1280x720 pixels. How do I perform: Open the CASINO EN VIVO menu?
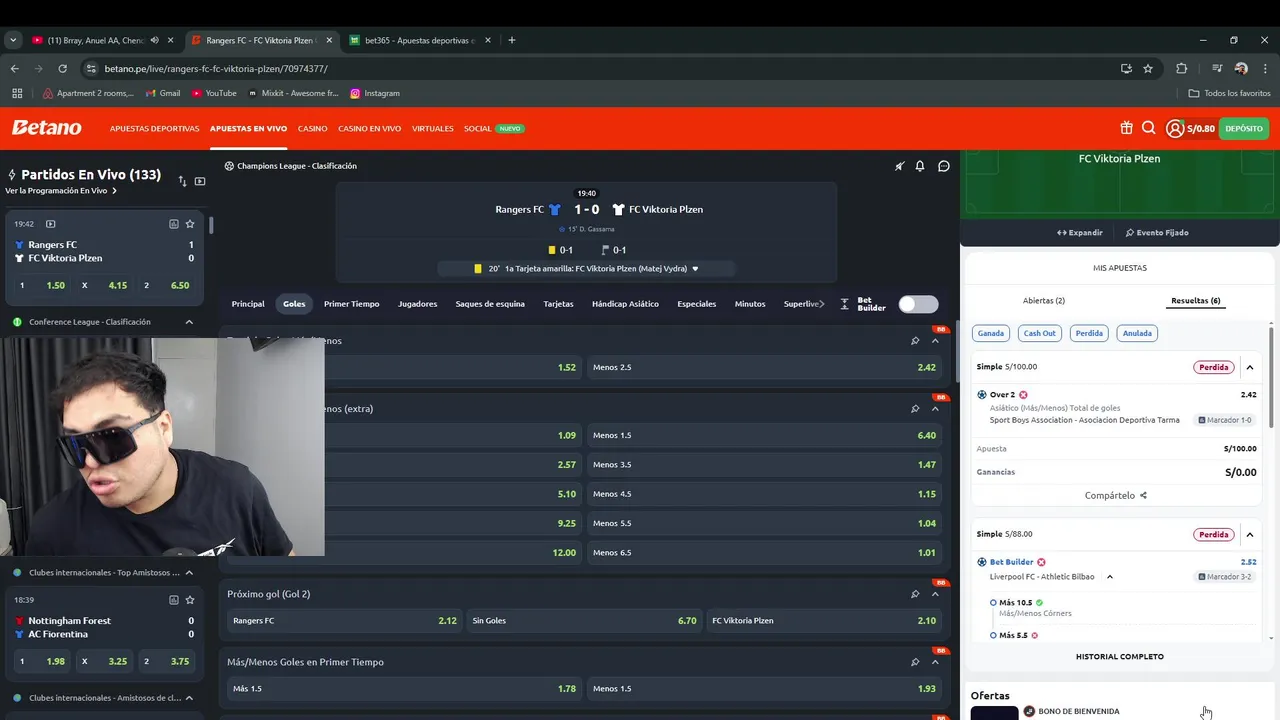[369, 128]
